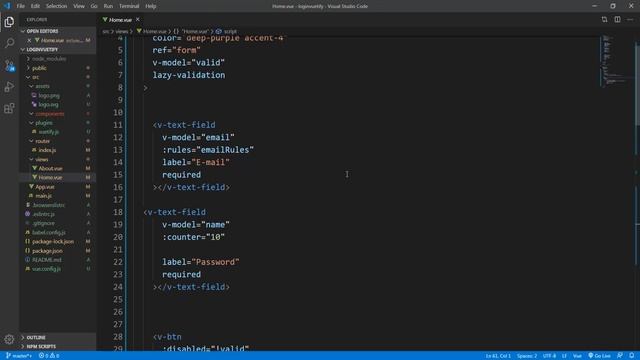Expand the Outline section
640x360 pixels.
(57, 338)
